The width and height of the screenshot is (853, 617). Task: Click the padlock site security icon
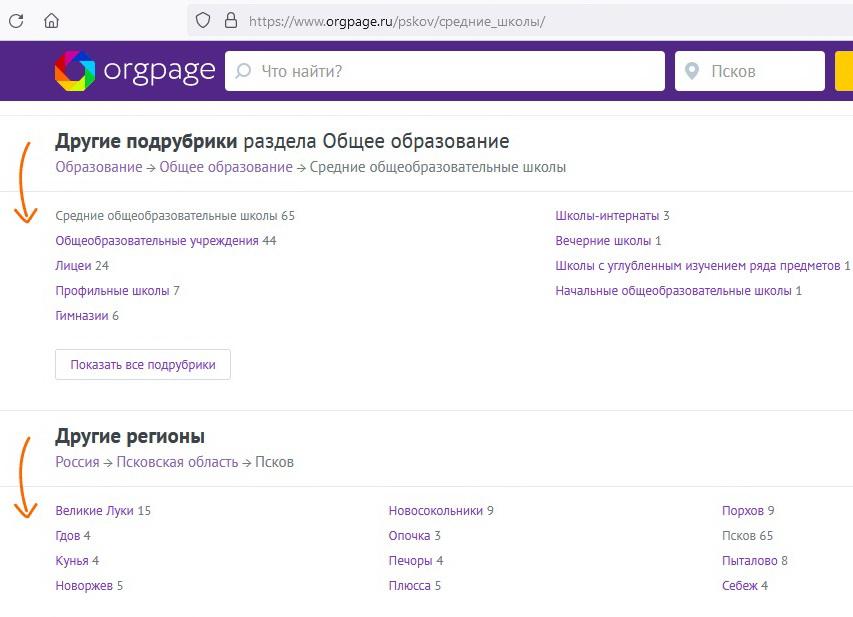[231, 21]
